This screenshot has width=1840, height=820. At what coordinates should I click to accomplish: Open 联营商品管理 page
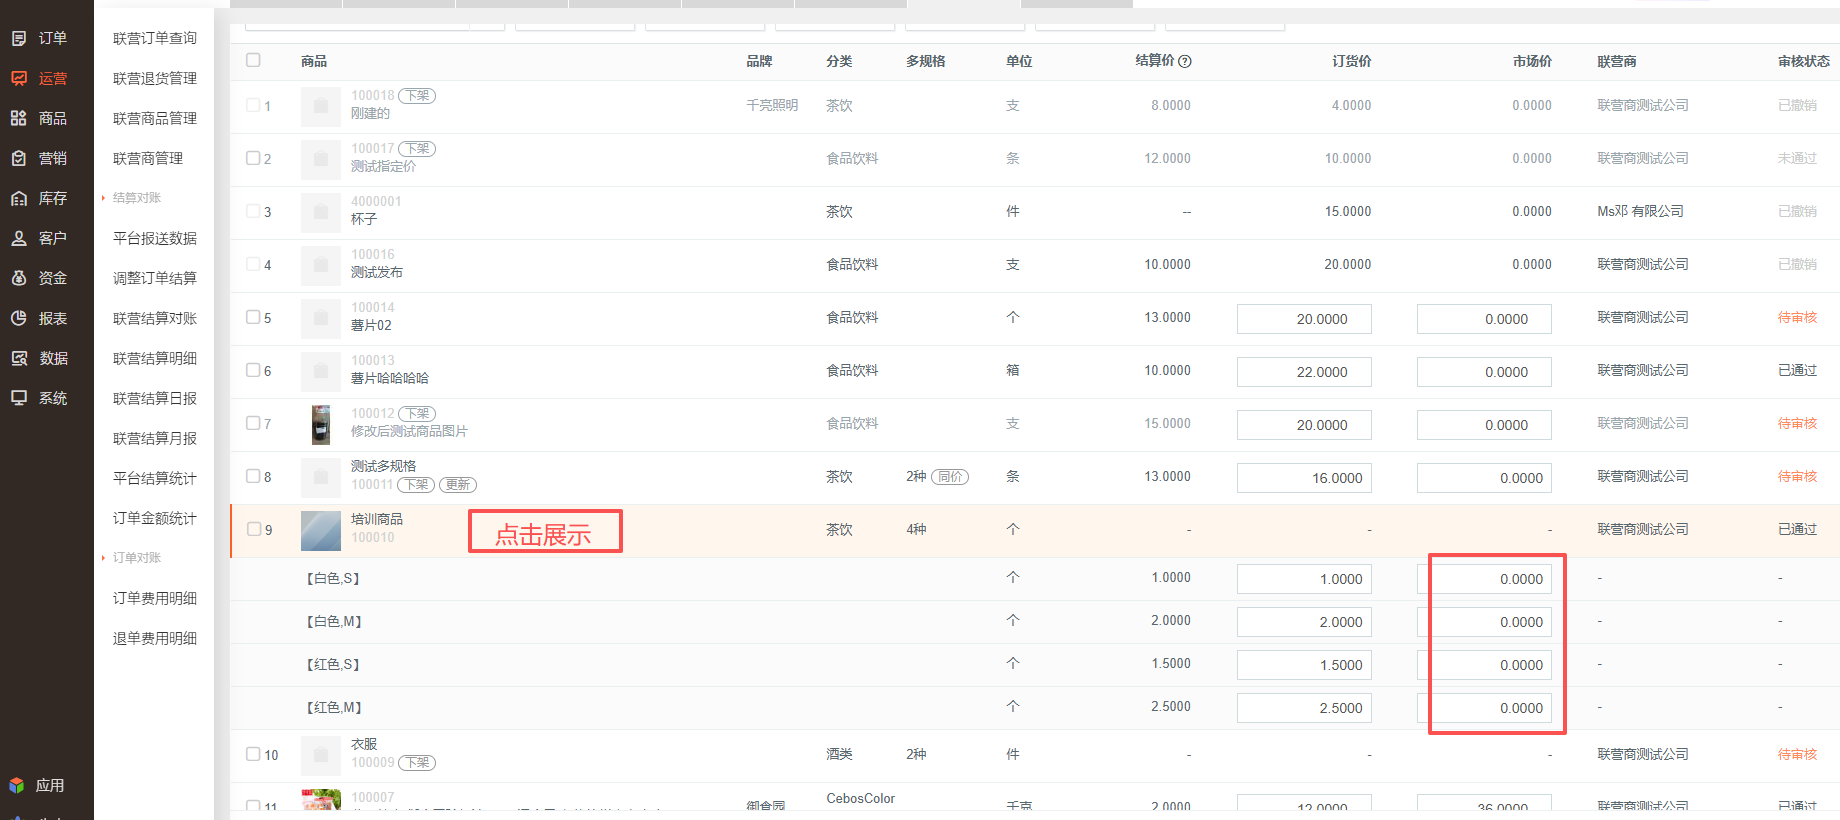tap(155, 118)
